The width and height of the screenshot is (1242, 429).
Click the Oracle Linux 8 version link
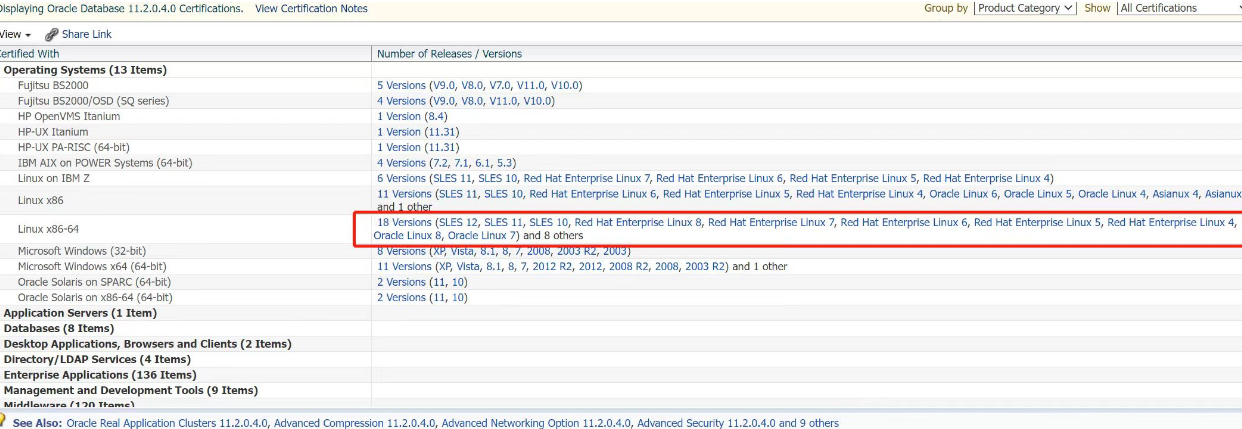coord(407,236)
